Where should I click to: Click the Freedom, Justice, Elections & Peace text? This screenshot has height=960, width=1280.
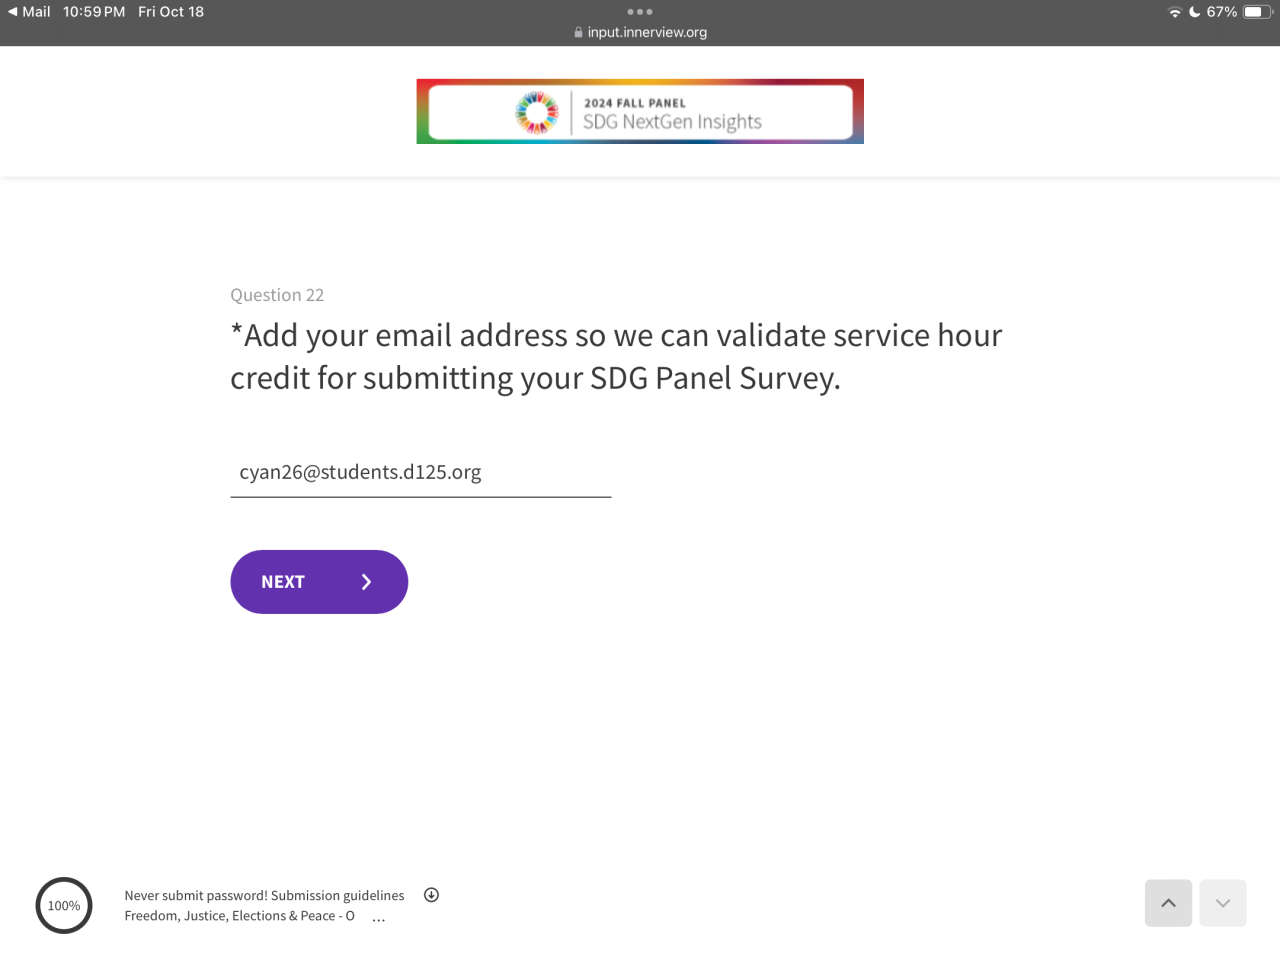(x=239, y=916)
